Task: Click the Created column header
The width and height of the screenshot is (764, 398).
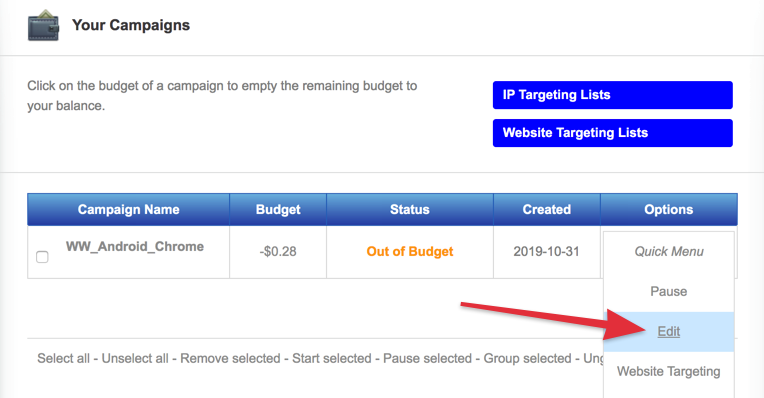Action: [547, 209]
